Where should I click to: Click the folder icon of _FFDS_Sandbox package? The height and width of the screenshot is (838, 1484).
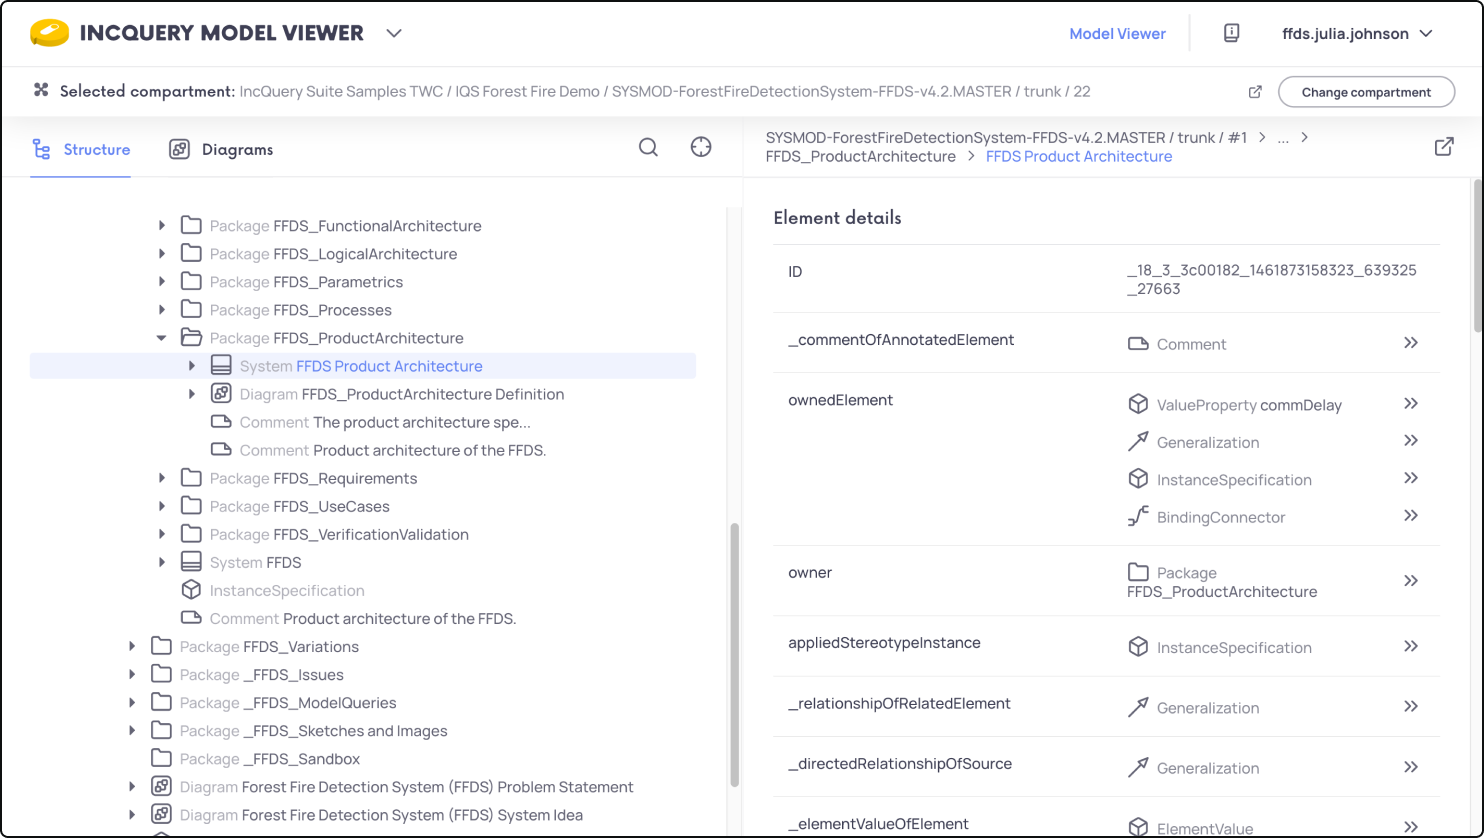[x=161, y=758]
